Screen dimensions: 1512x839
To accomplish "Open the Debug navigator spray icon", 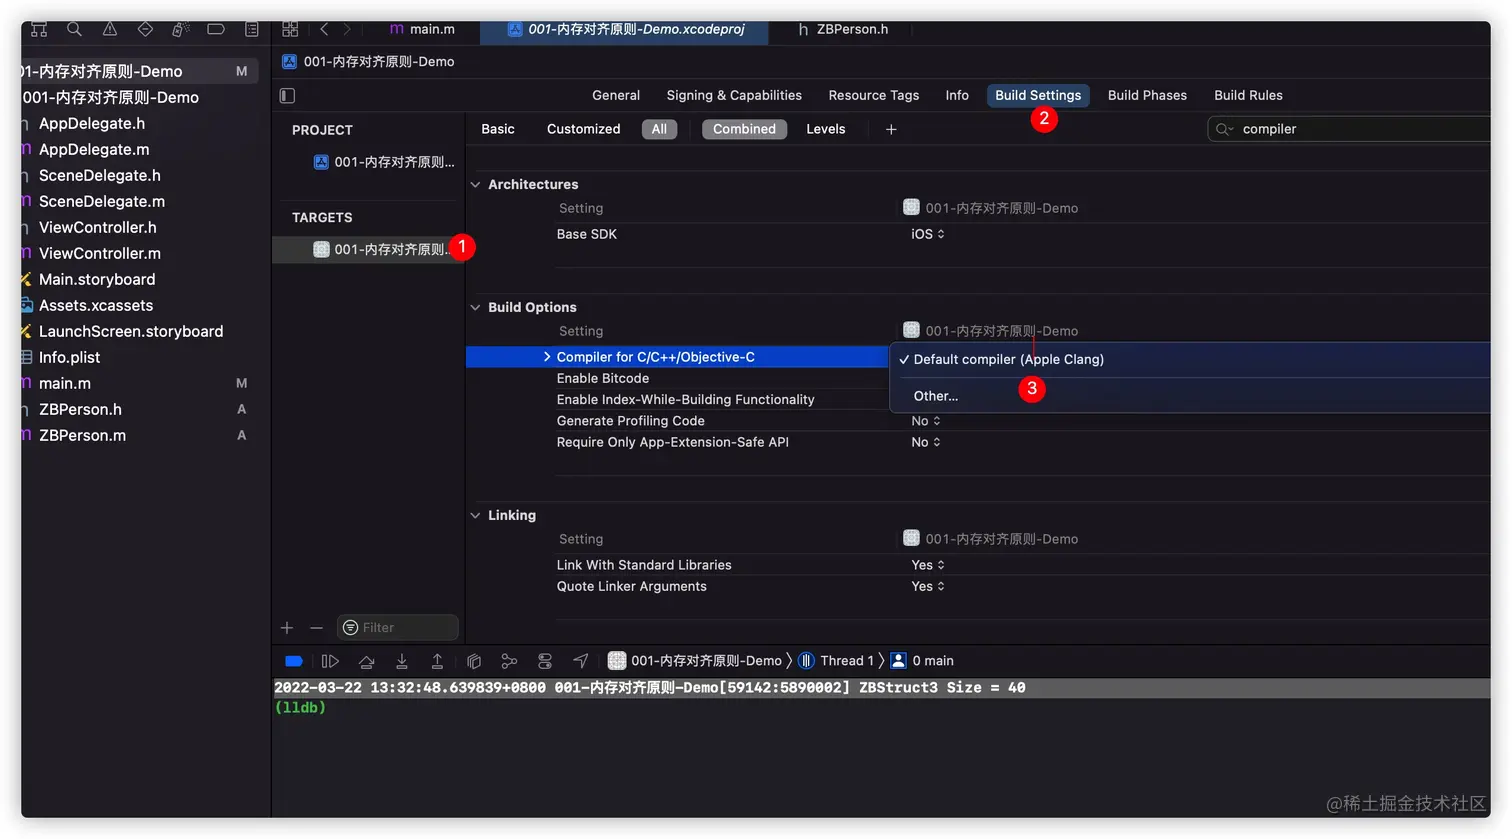I will [x=180, y=29].
